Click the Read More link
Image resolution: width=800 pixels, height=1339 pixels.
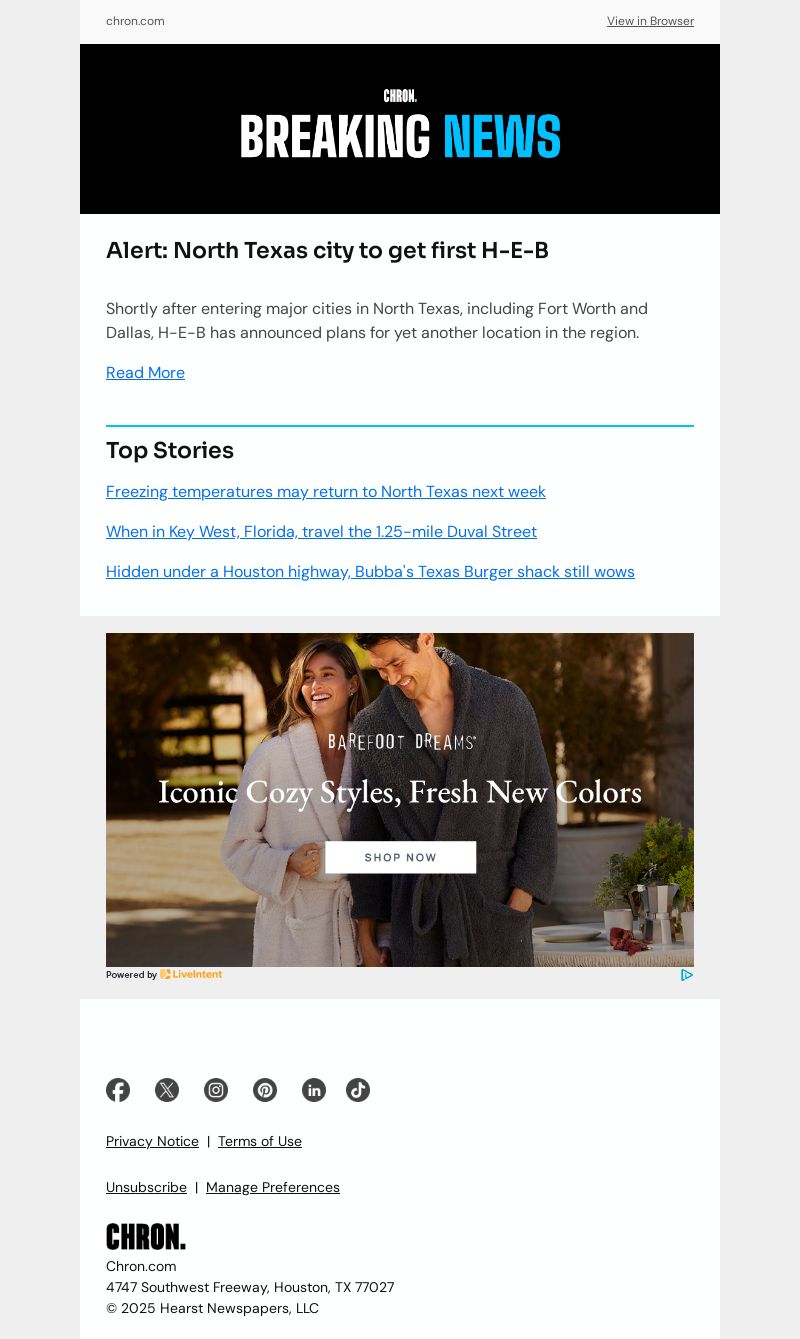(x=145, y=373)
